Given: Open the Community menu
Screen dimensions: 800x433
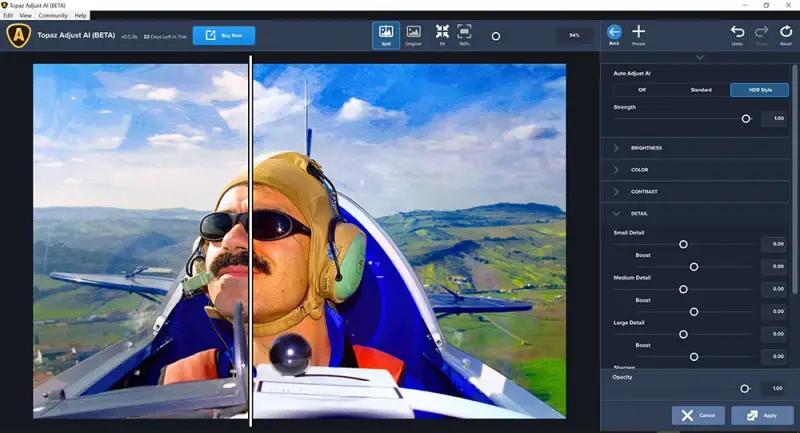Looking at the screenshot, I should point(52,16).
